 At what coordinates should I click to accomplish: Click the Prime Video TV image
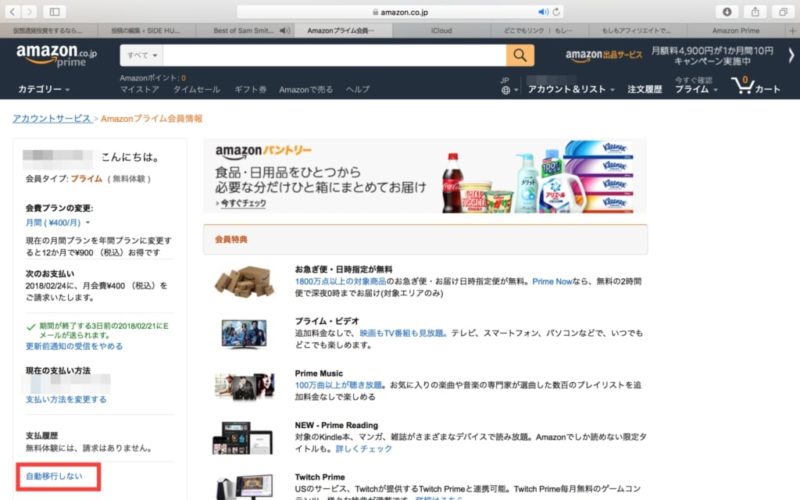(x=244, y=334)
